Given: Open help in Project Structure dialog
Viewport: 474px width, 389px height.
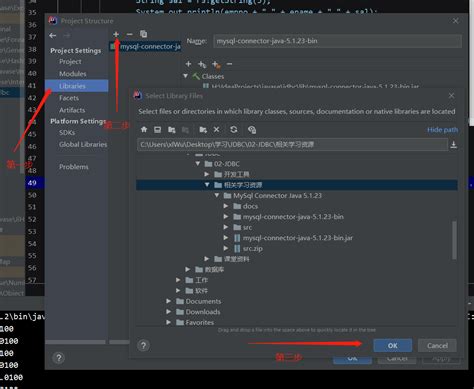Looking at the screenshot, I should click(59, 358).
